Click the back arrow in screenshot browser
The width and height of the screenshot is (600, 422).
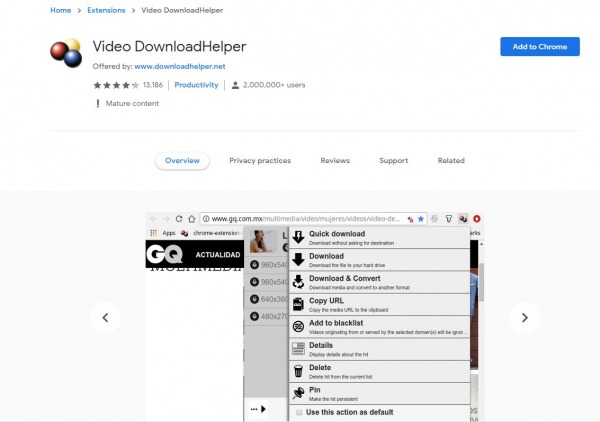coord(153,219)
